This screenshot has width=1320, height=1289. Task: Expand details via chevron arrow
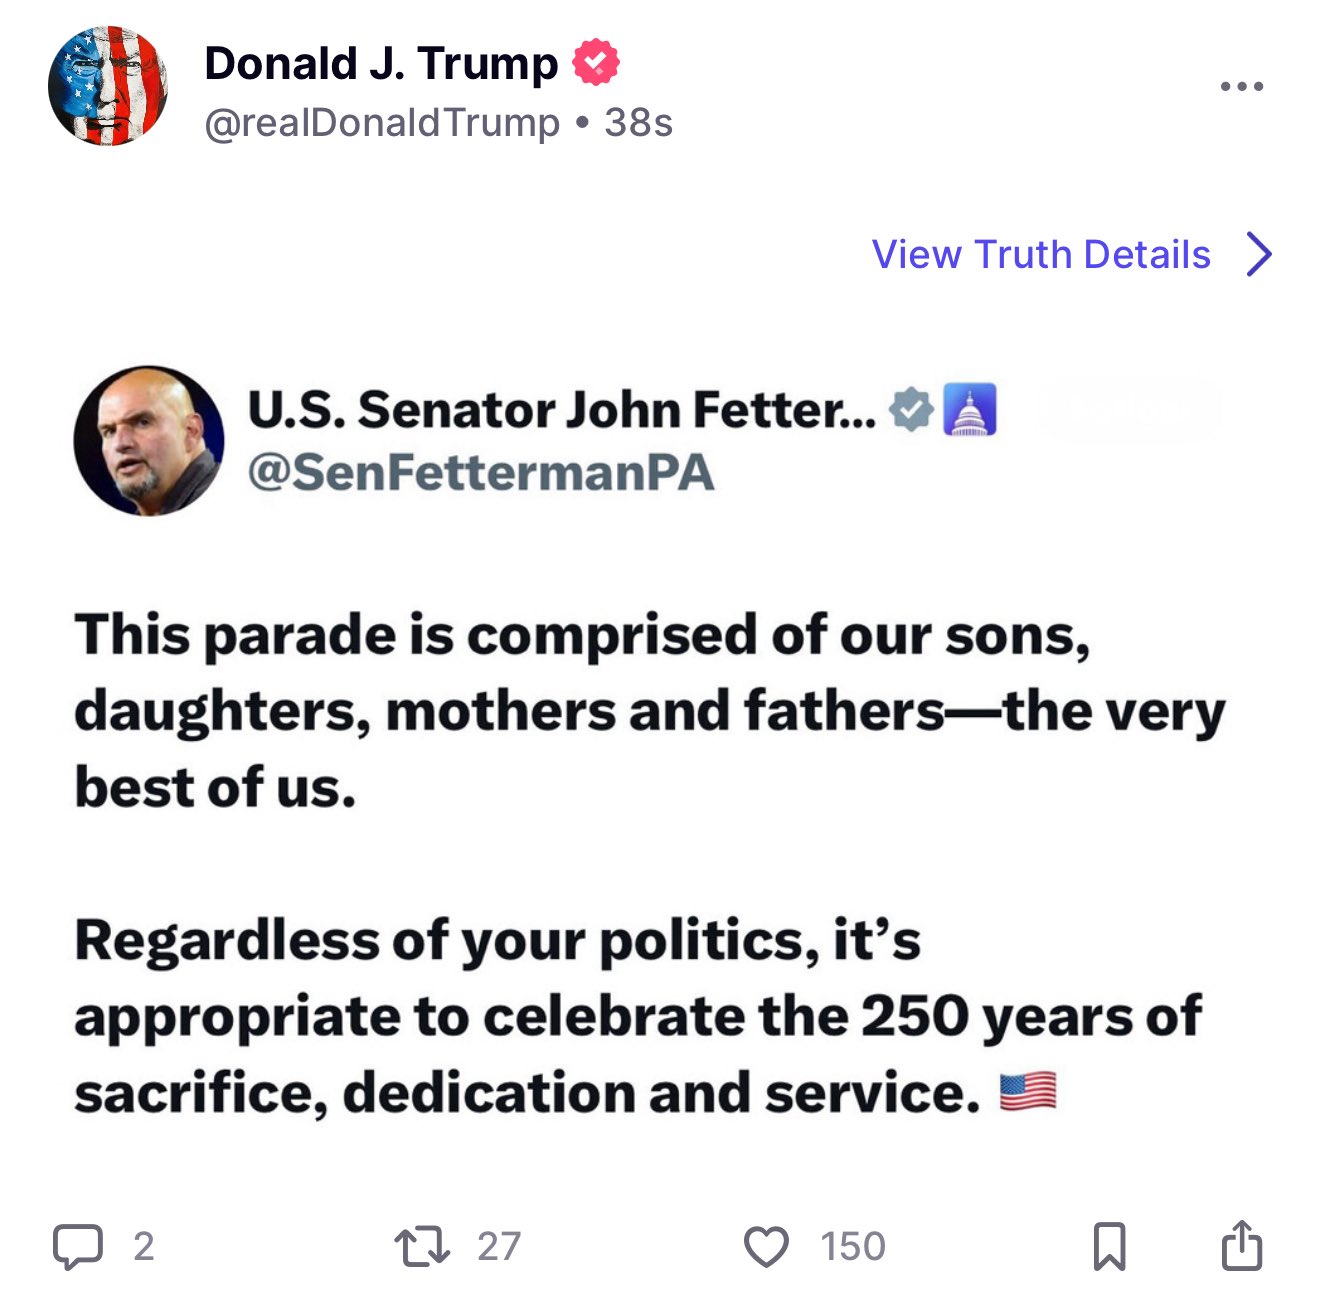pos(1260,254)
